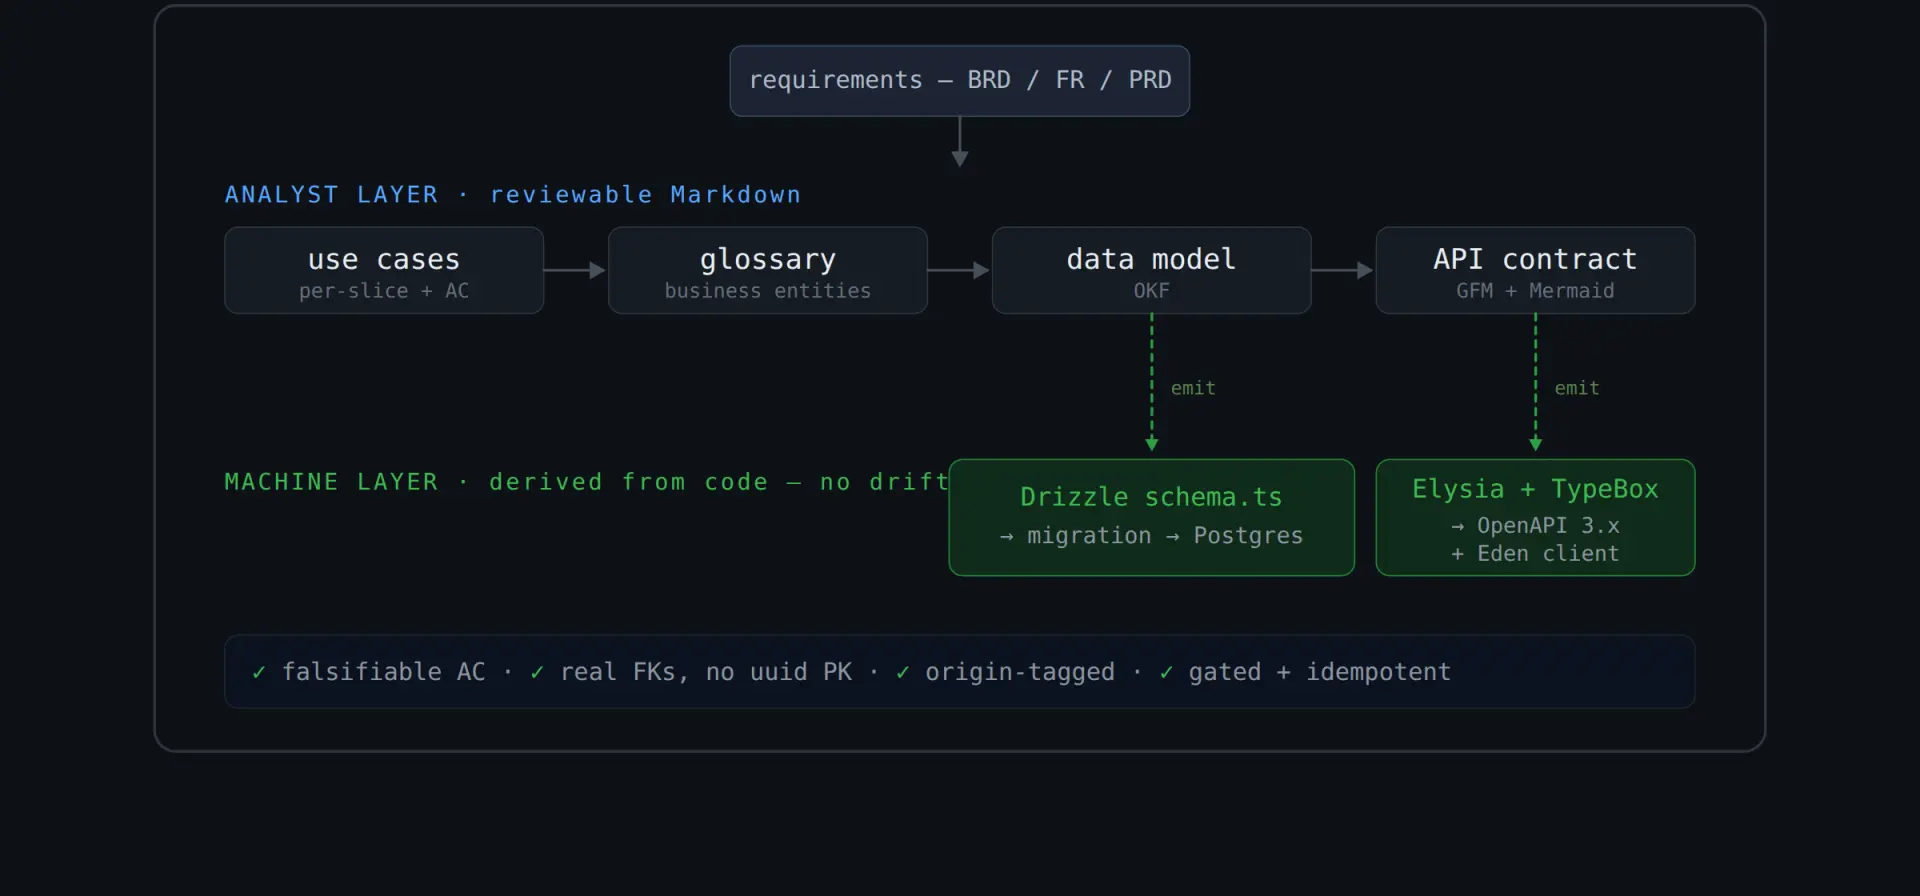1920x896 pixels.
Task: Click the 'per-slice + AC' subtitle
Action: (384, 291)
